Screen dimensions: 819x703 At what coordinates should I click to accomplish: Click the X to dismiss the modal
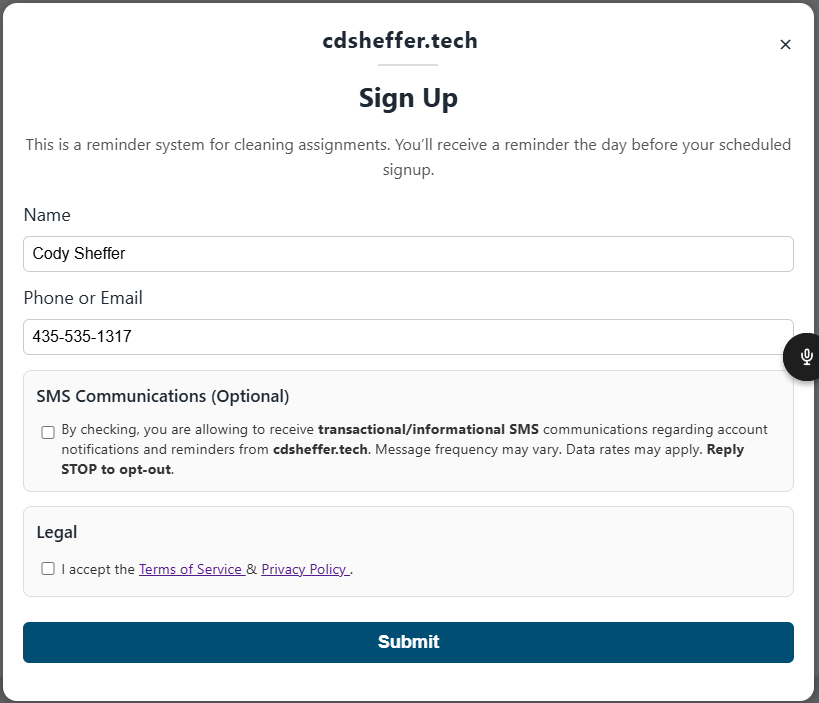click(x=785, y=44)
